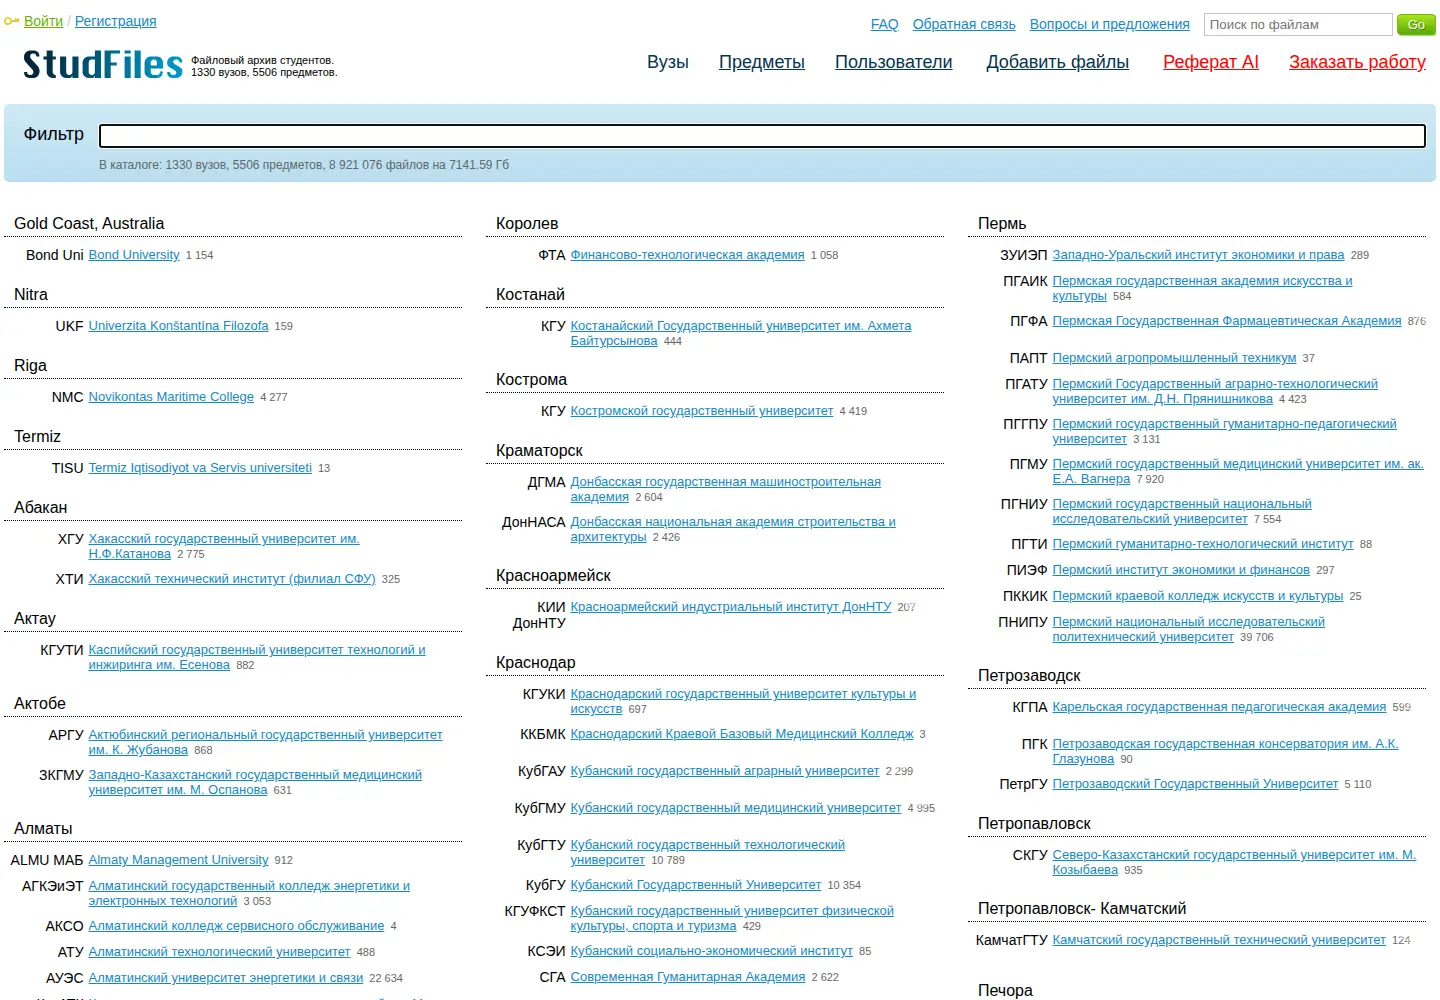
Task: Open Финансово-технологическая академия link
Action: [687, 255]
